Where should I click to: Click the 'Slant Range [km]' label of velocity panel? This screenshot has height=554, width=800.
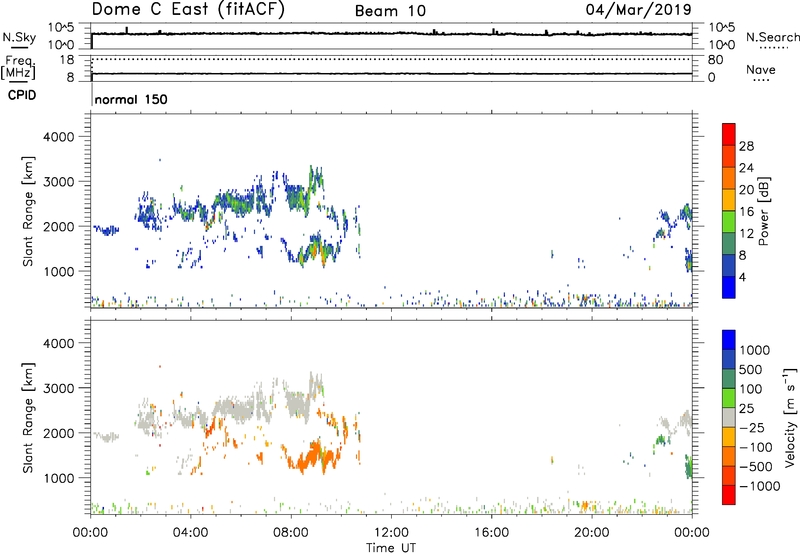[x=28, y=418]
